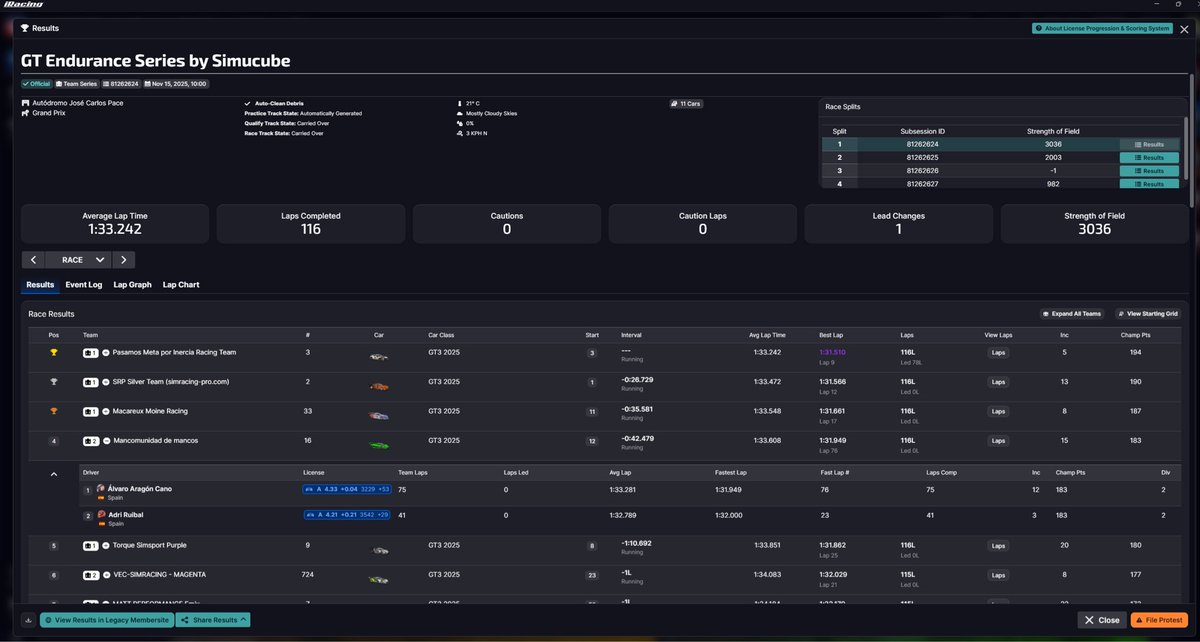Go to previous session with left arrow
The height and width of the screenshot is (642, 1200).
tap(34, 259)
